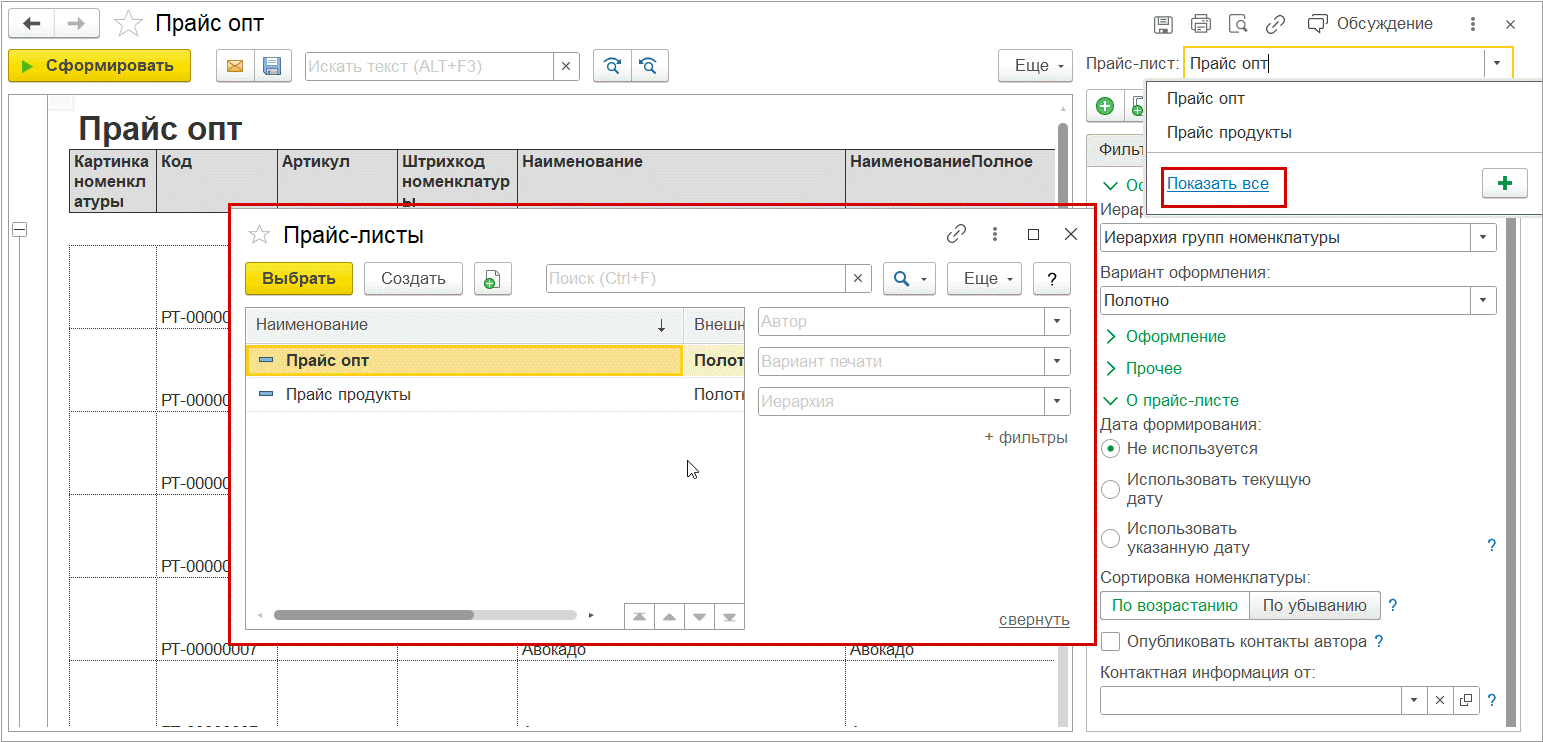Open the Автор filter dropdown
Viewport: 1543px width, 742px height.
click(1057, 322)
